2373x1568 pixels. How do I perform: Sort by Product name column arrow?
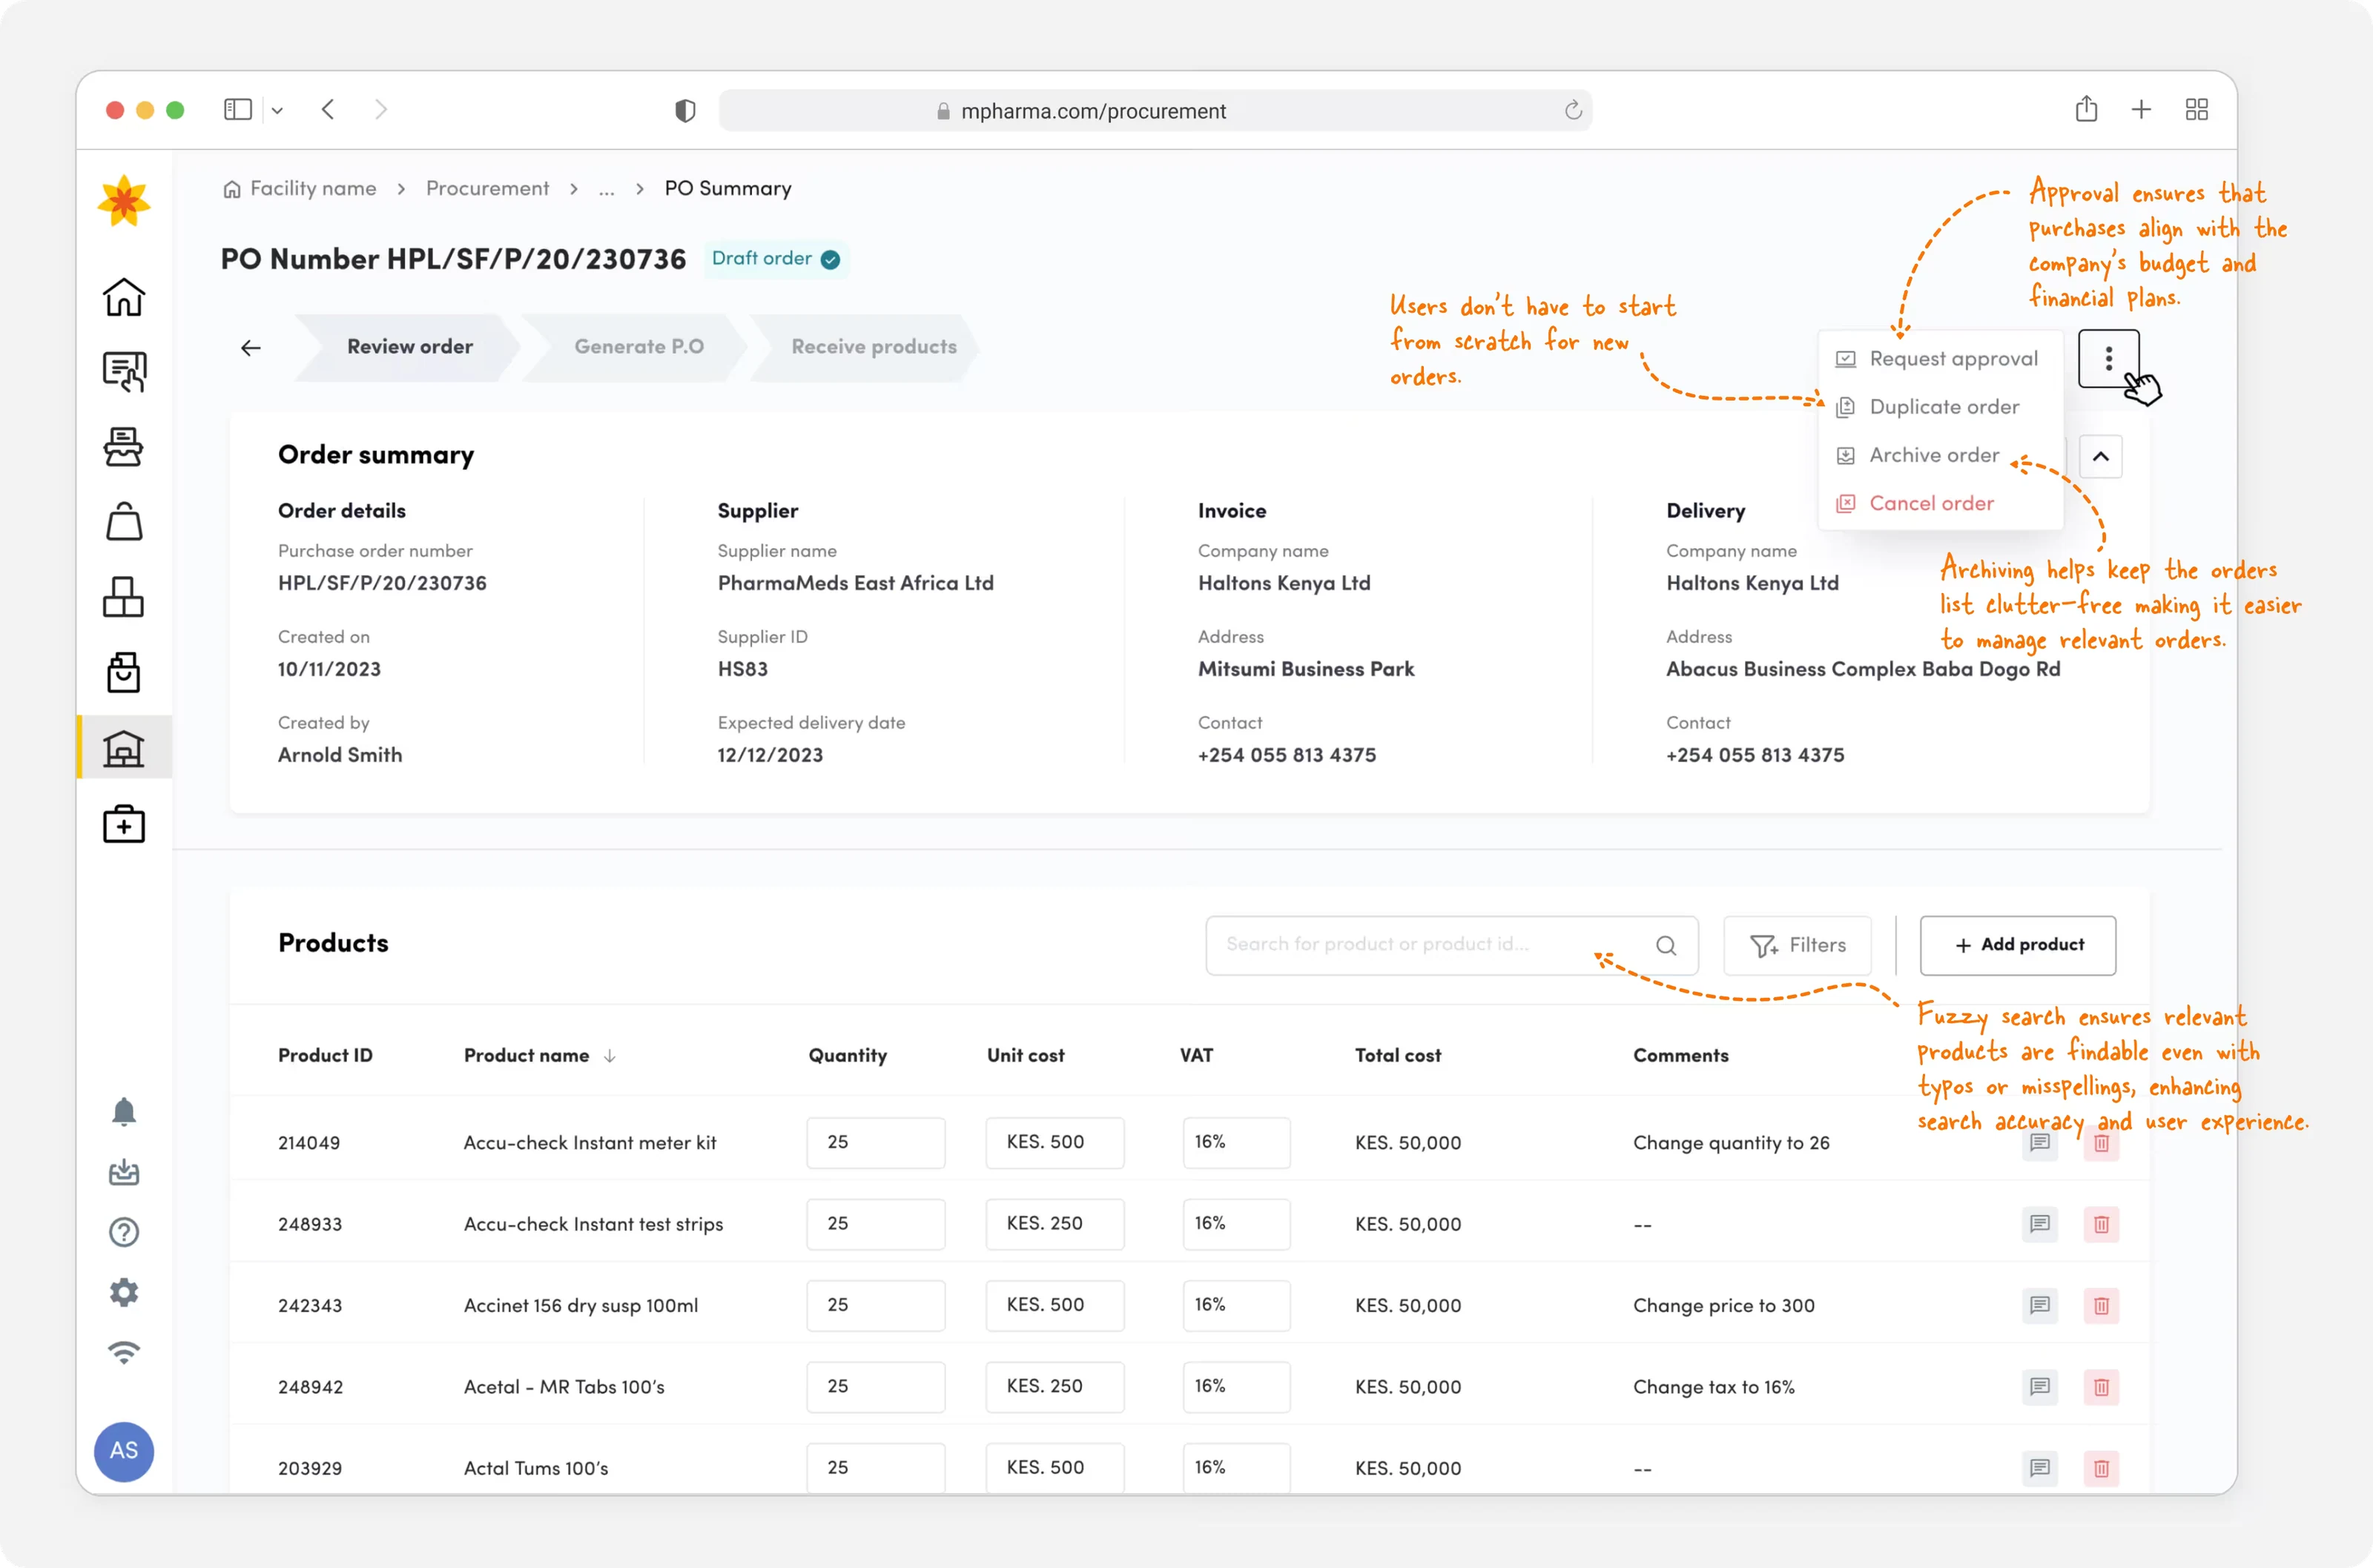tap(610, 1056)
